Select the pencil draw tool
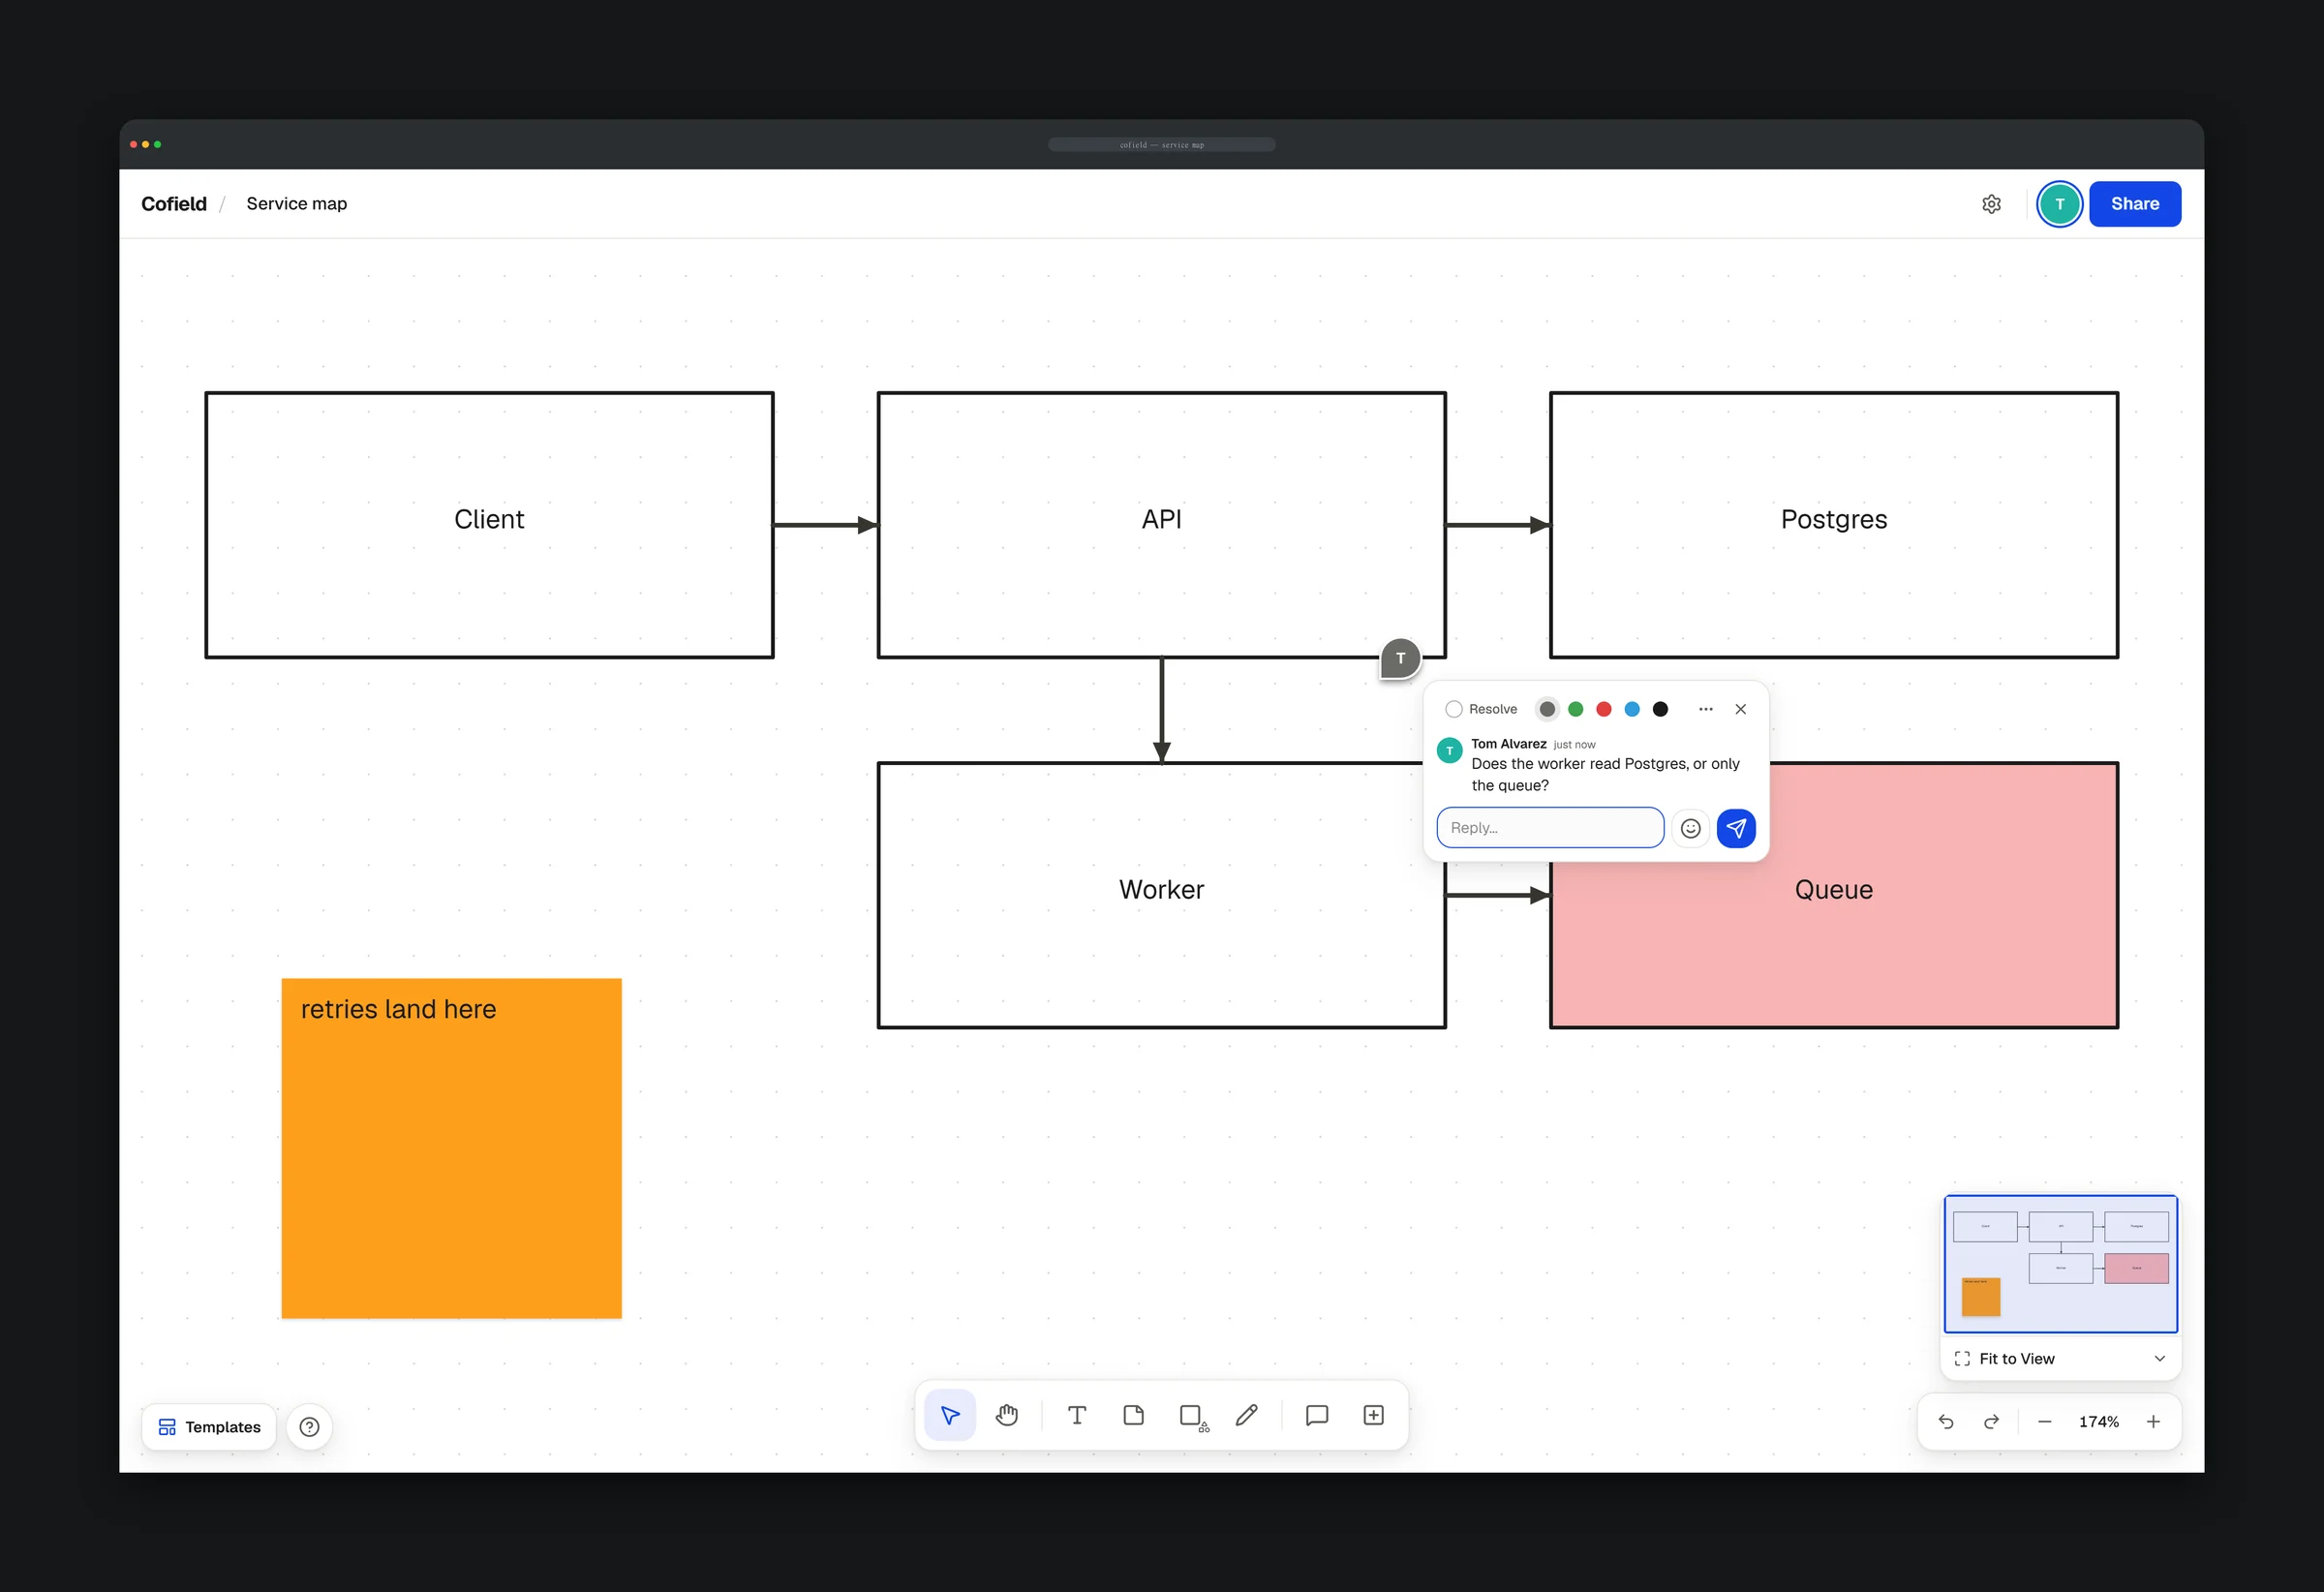Image resolution: width=2324 pixels, height=1592 pixels. pos(1246,1415)
